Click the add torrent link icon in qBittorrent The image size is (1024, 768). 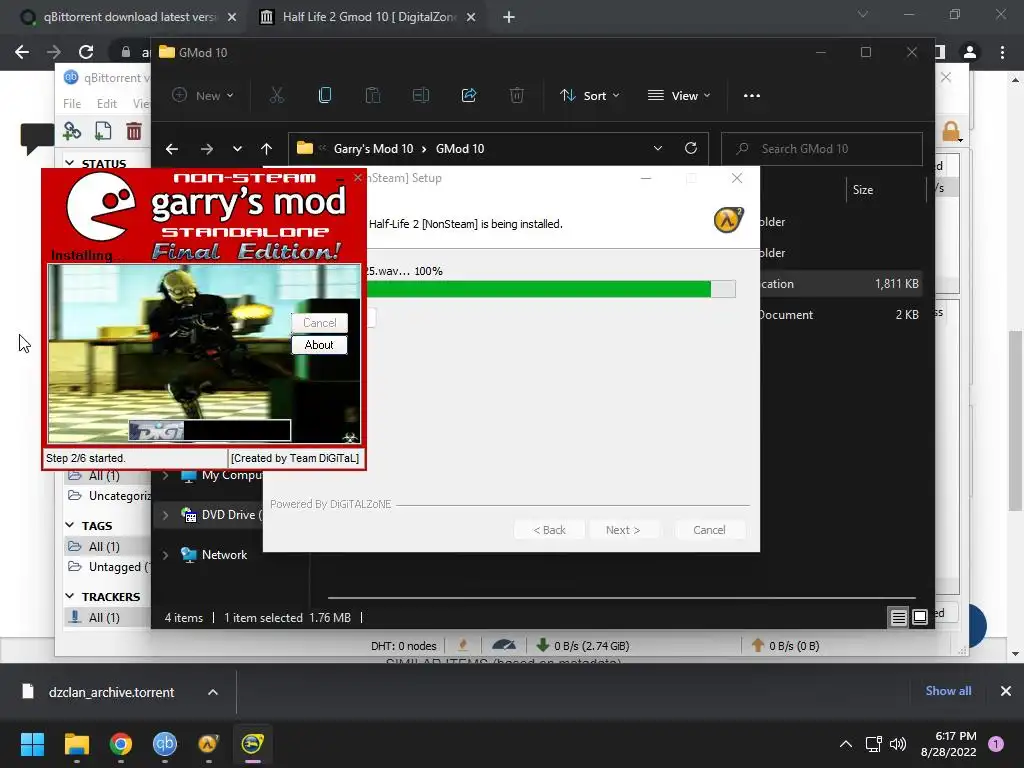72,131
